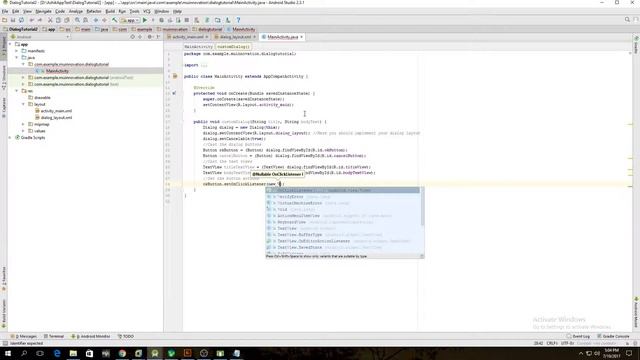The width and height of the screenshot is (640, 360).
Task: Expand the mipmap folder
Action: coord(23,124)
